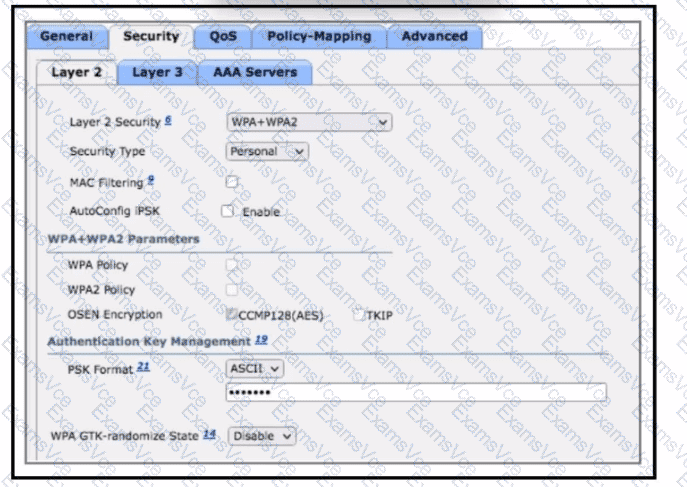The height and width of the screenshot is (487, 687).
Task: Toggle the TKIP encryption checkbox
Action: coord(359,315)
